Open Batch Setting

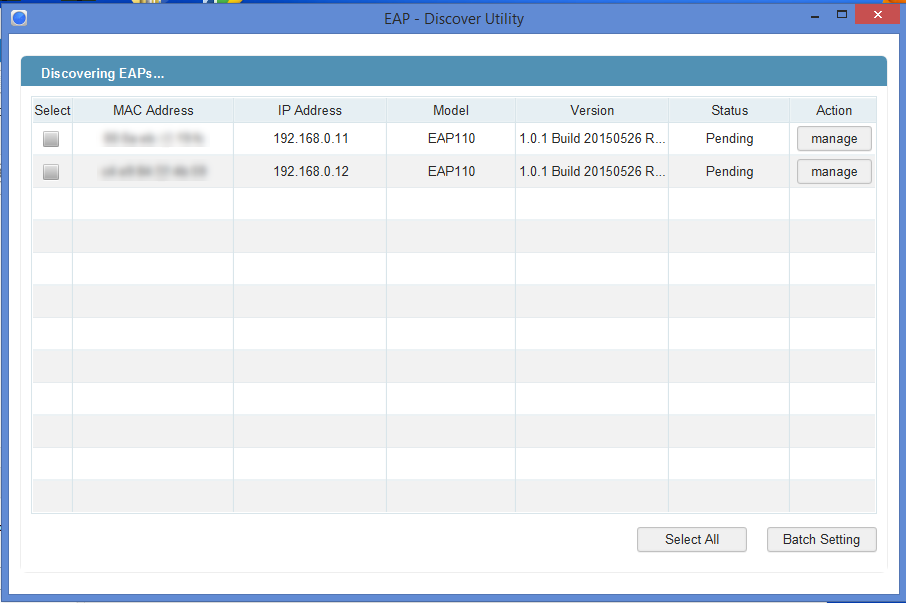pyautogui.click(x=821, y=539)
